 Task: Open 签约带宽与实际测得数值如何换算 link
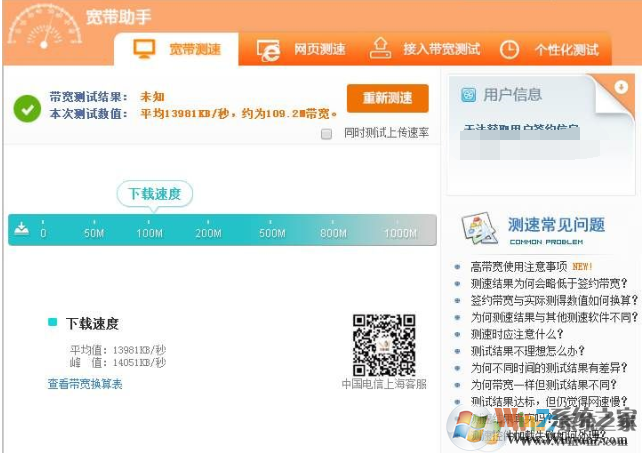pos(554,301)
